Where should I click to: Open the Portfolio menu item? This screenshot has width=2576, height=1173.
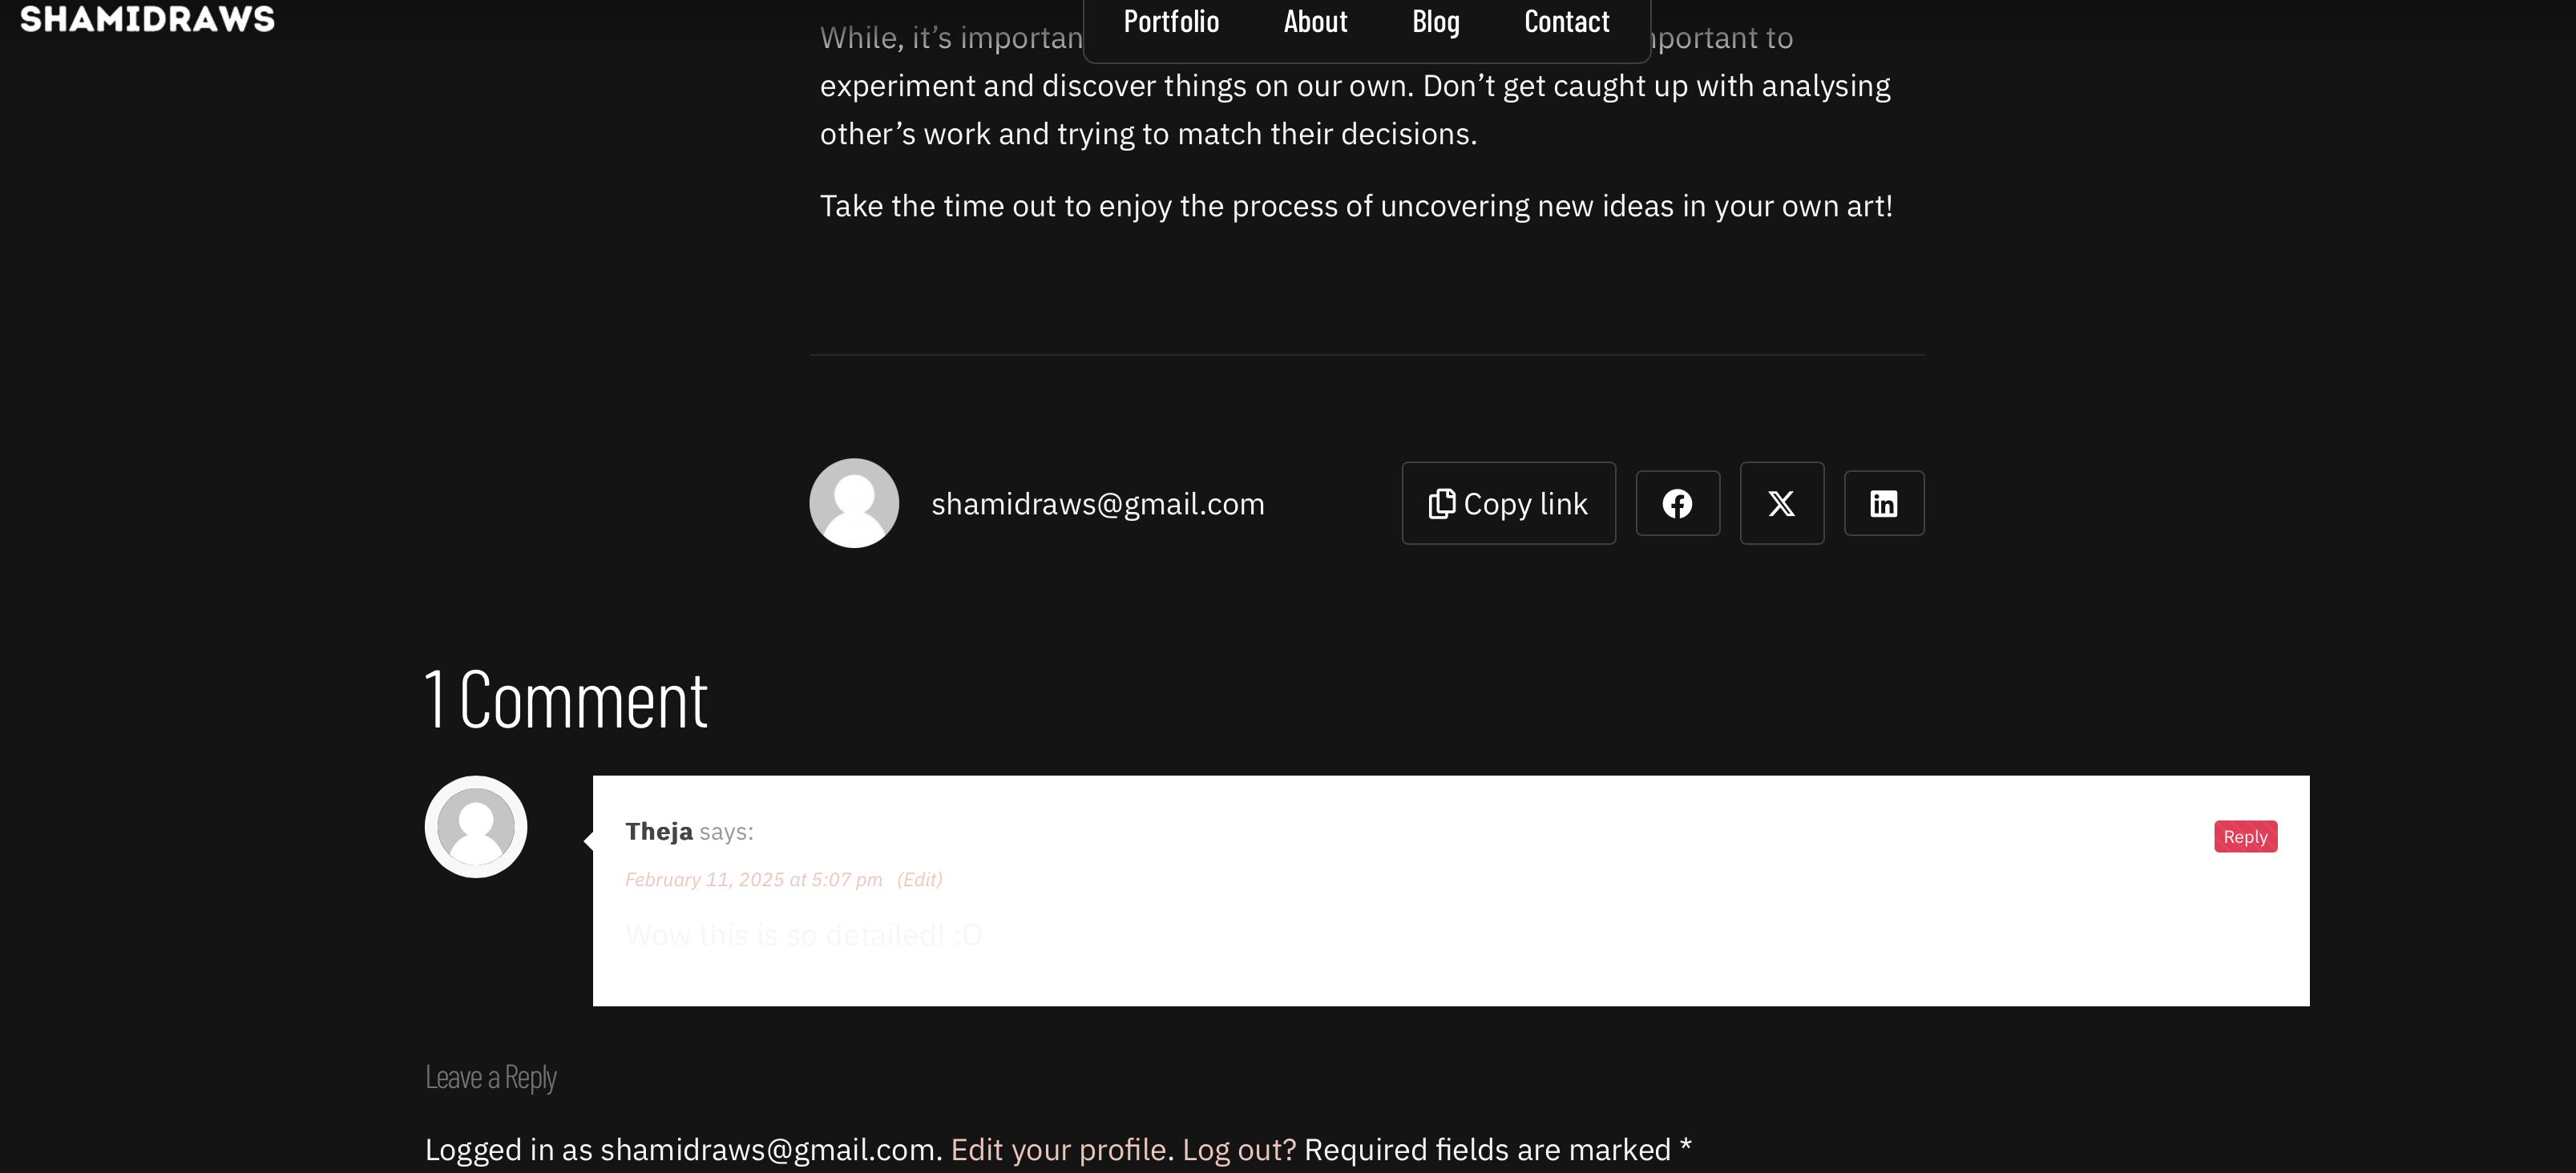tap(1171, 22)
